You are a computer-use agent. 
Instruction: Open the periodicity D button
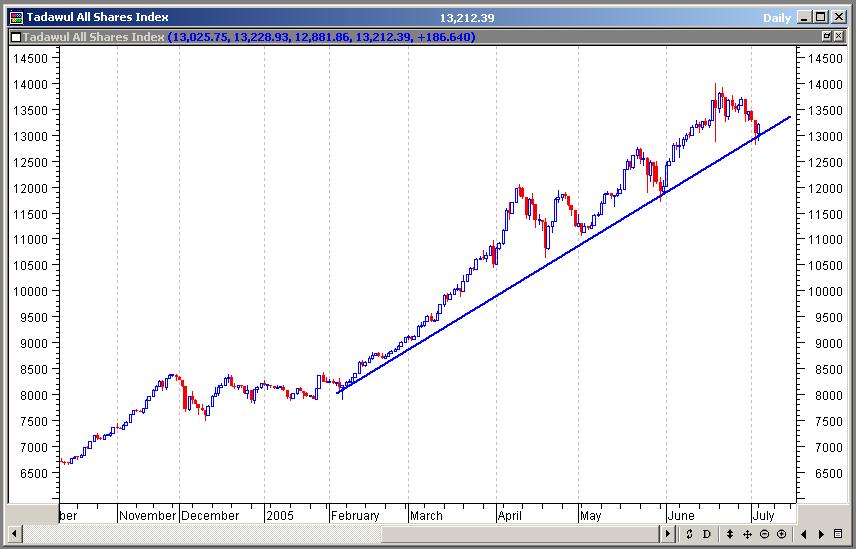[706, 534]
